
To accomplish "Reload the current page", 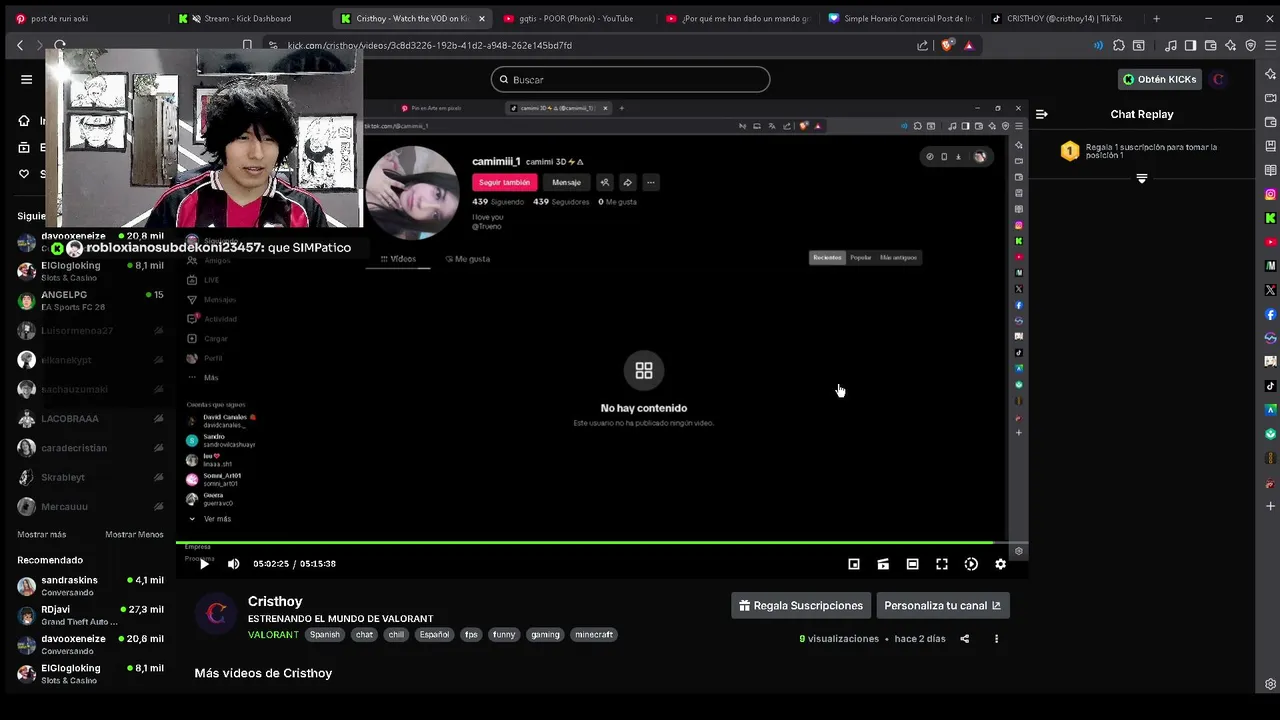I will point(60,45).
